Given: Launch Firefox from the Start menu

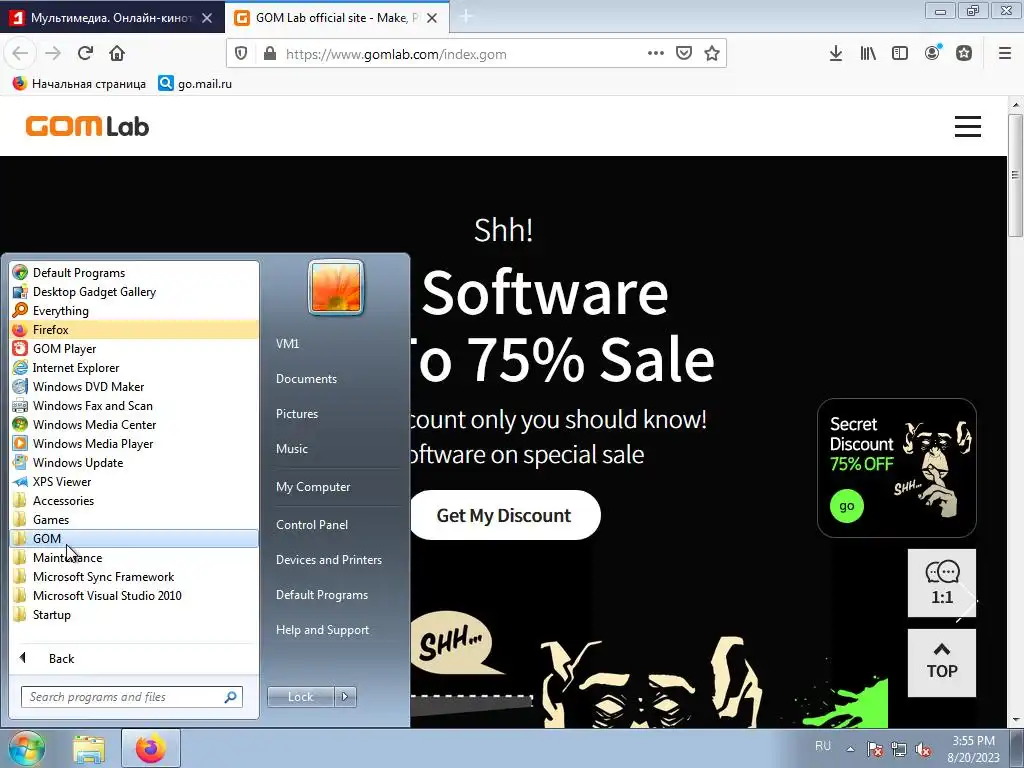Looking at the screenshot, I should (x=135, y=330).
